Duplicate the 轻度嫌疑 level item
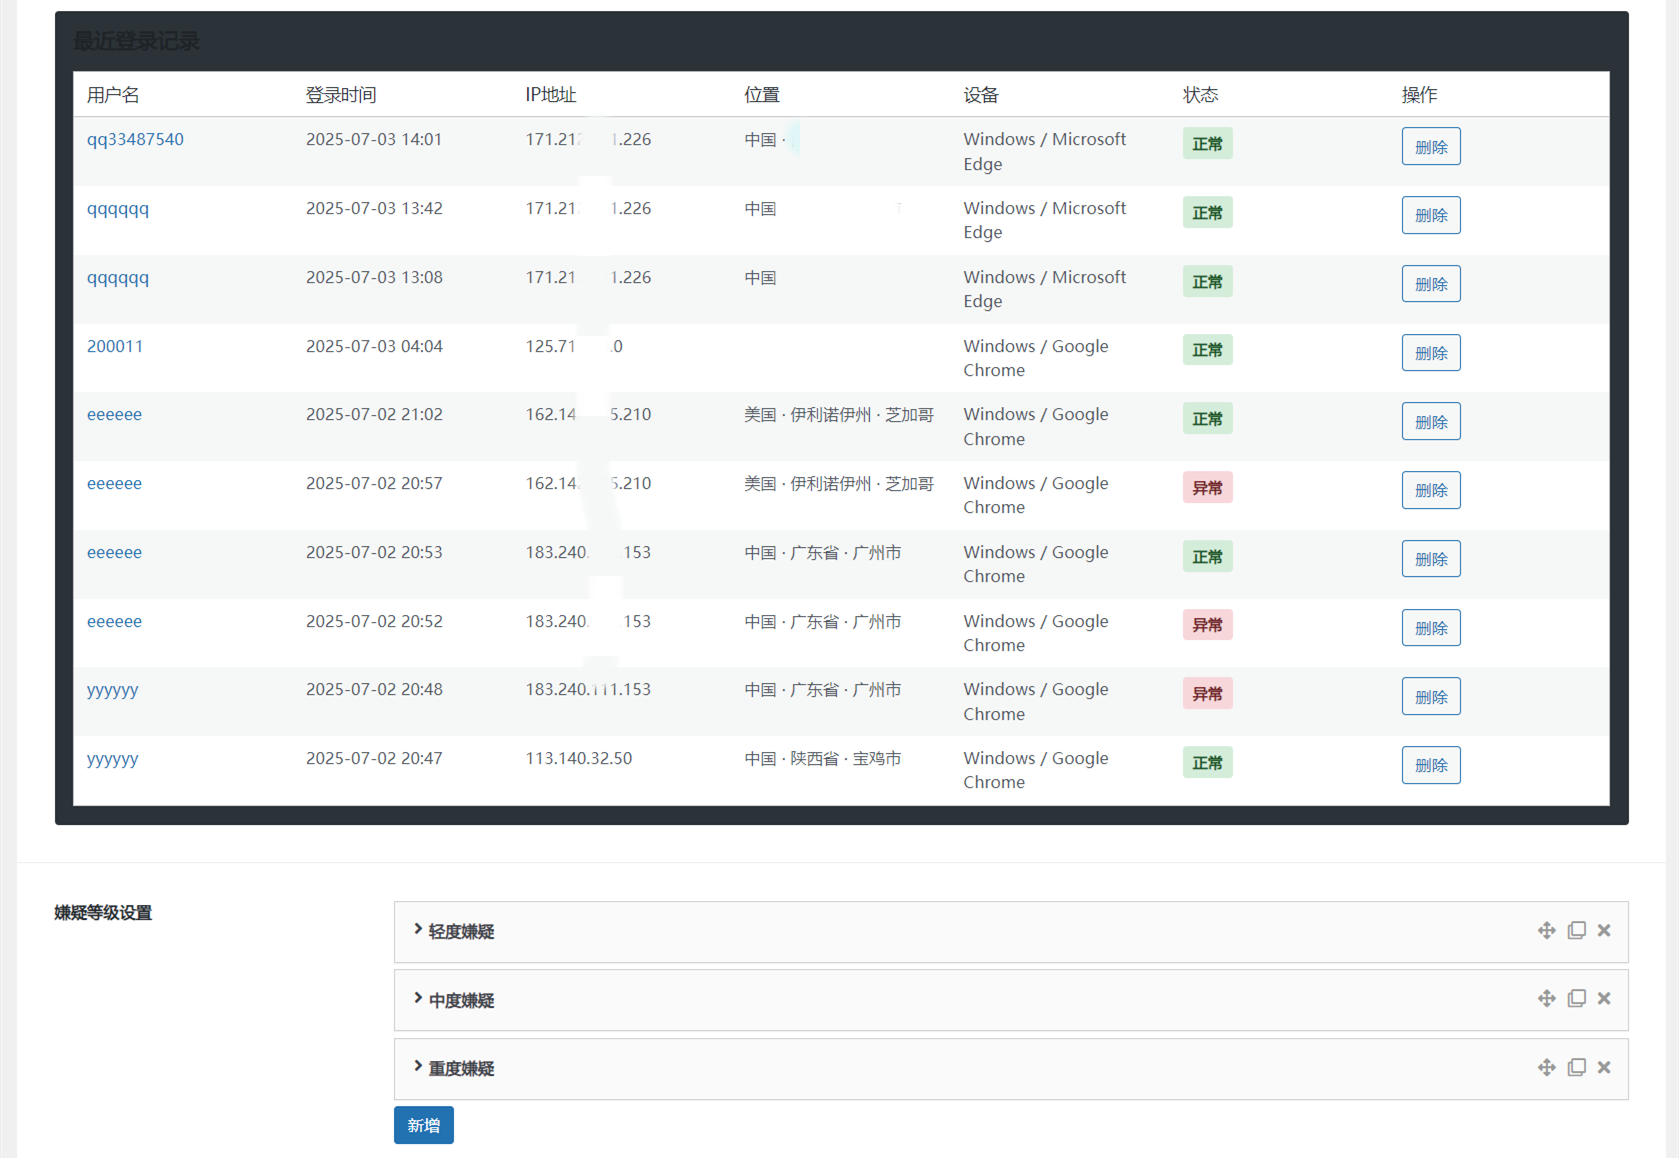This screenshot has width=1679, height=1158. tap(1576, 931)
